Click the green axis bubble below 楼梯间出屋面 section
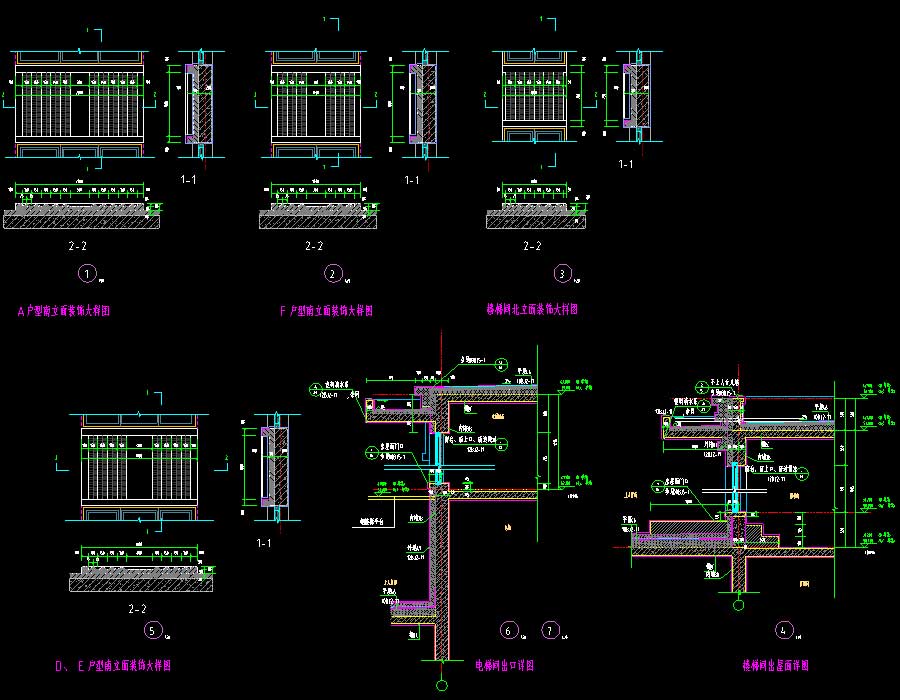900x700 pixels. 739,605
